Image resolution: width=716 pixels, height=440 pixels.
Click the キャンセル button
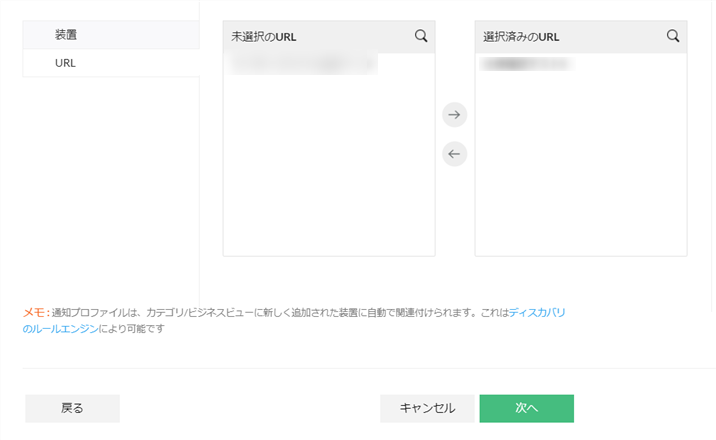point(427,408)
